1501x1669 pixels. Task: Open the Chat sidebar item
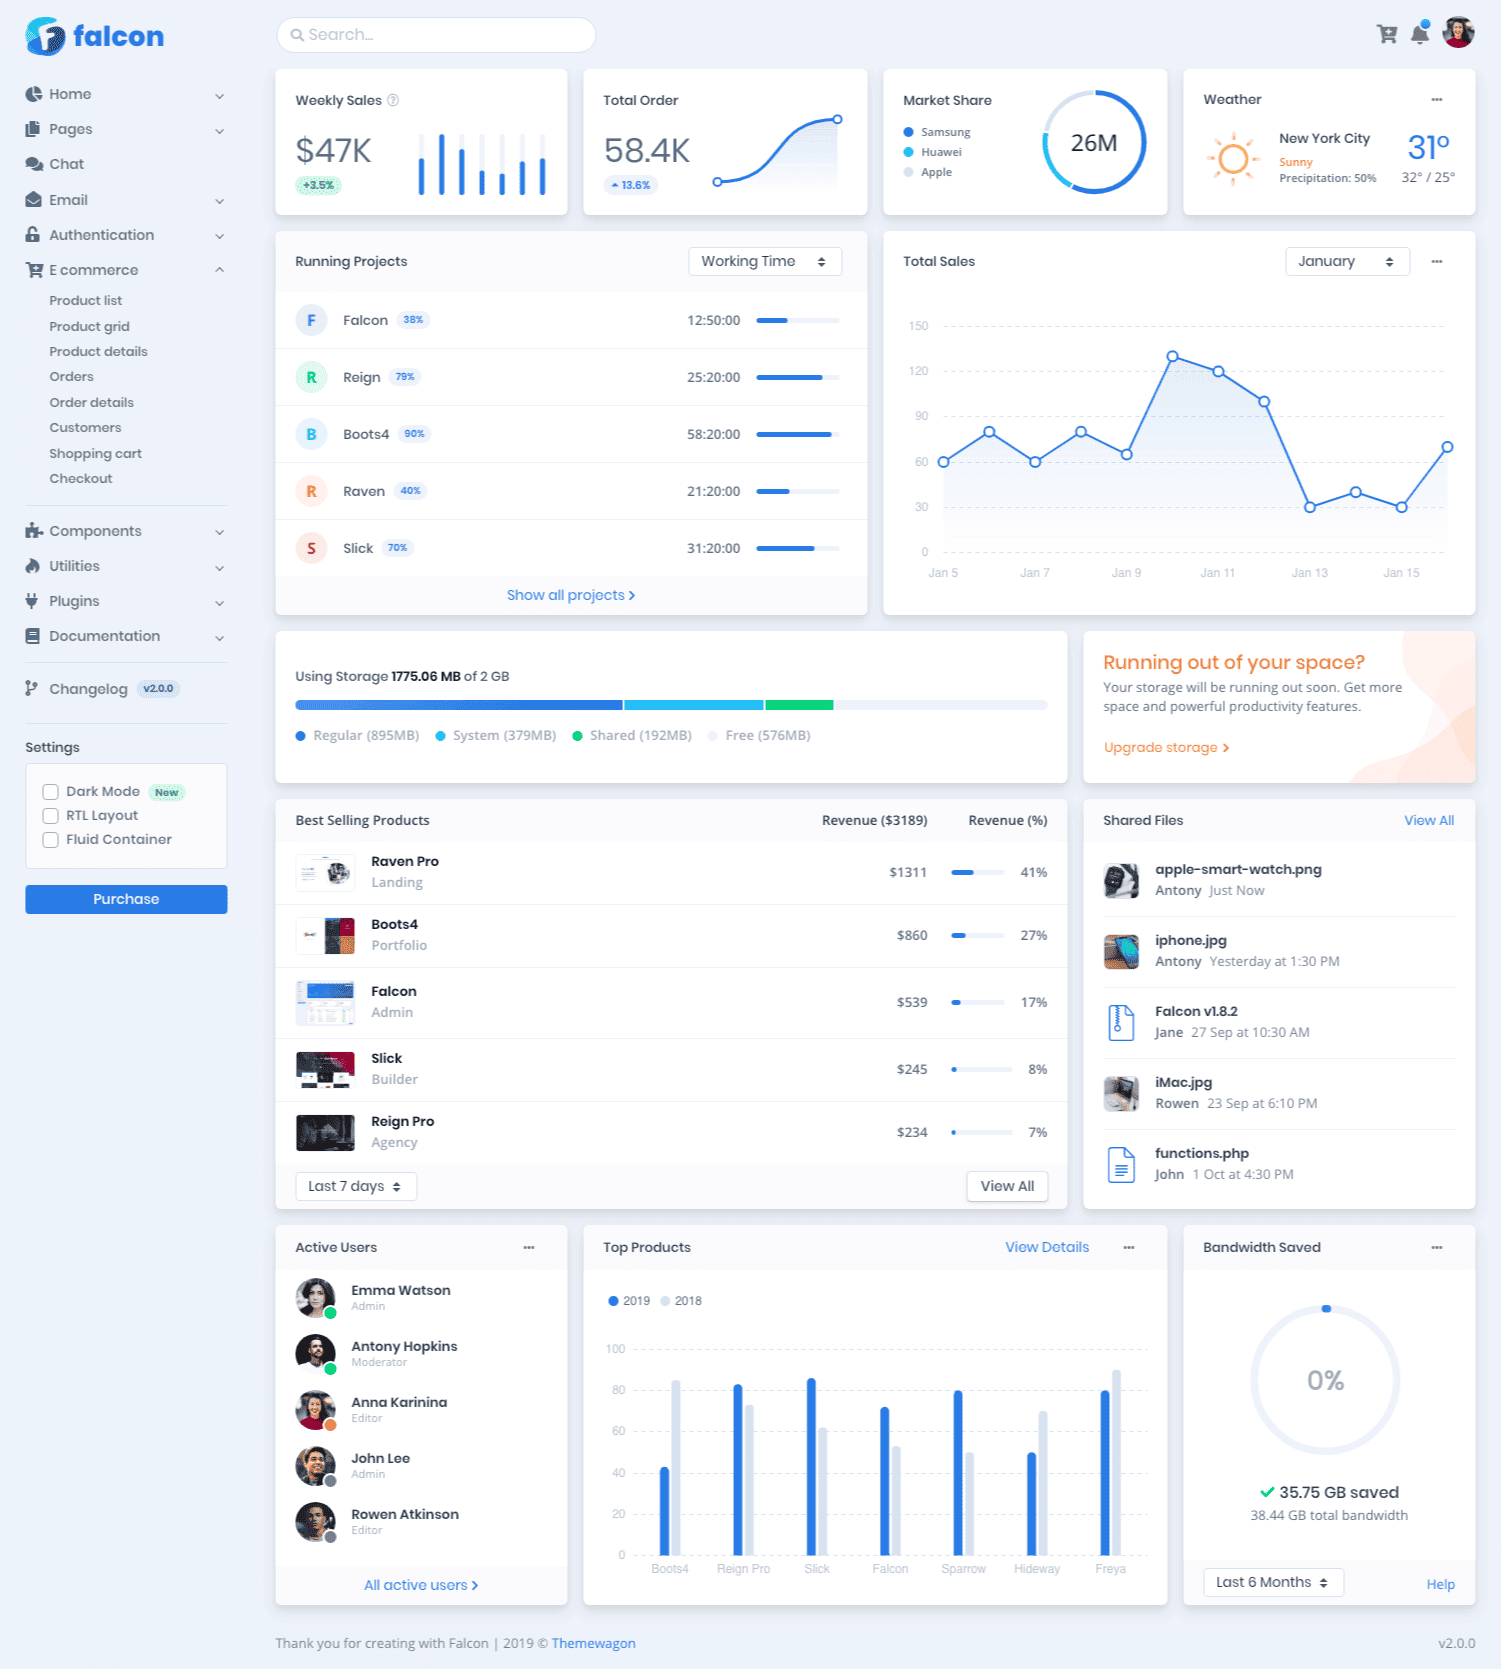(66, 164)
